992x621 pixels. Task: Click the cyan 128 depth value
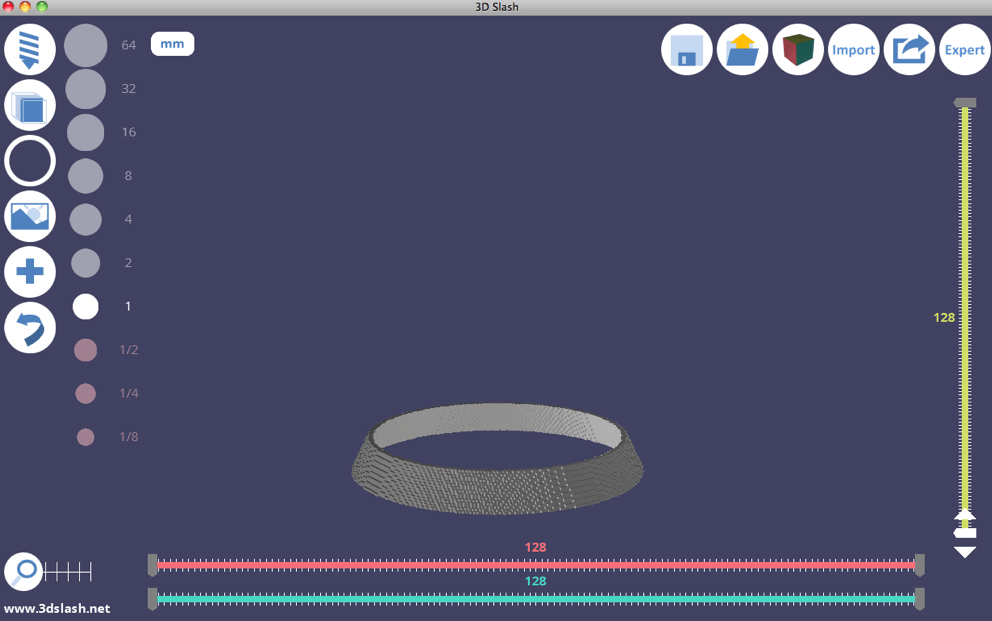coord(535,581)
